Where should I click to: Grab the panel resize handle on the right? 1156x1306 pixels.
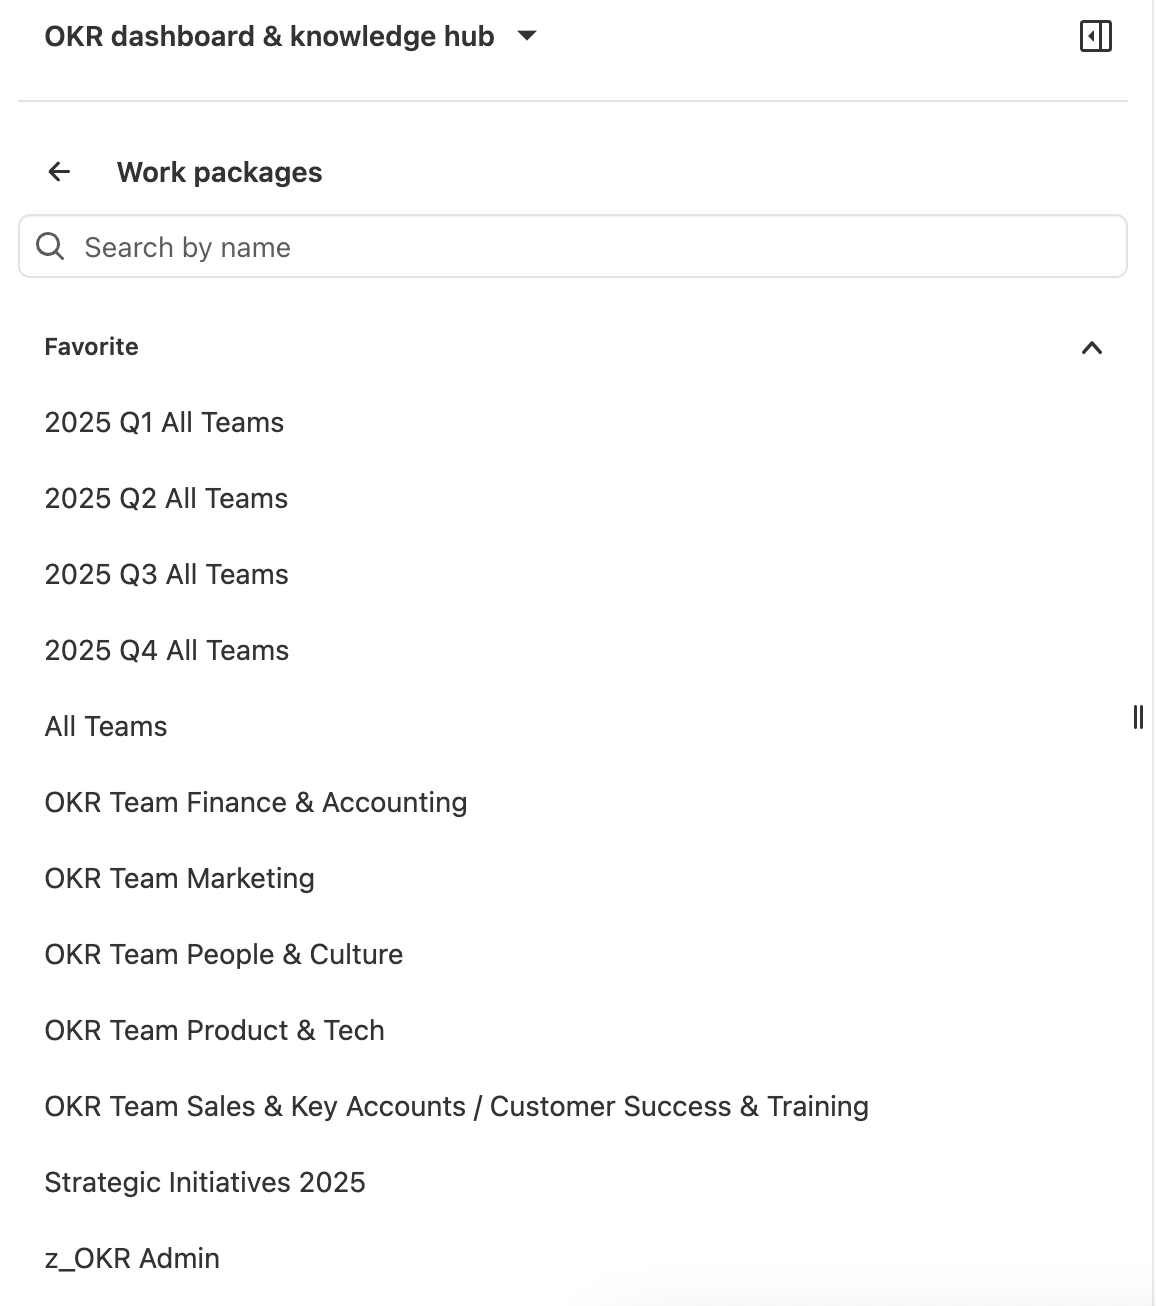coord(1140,716)
